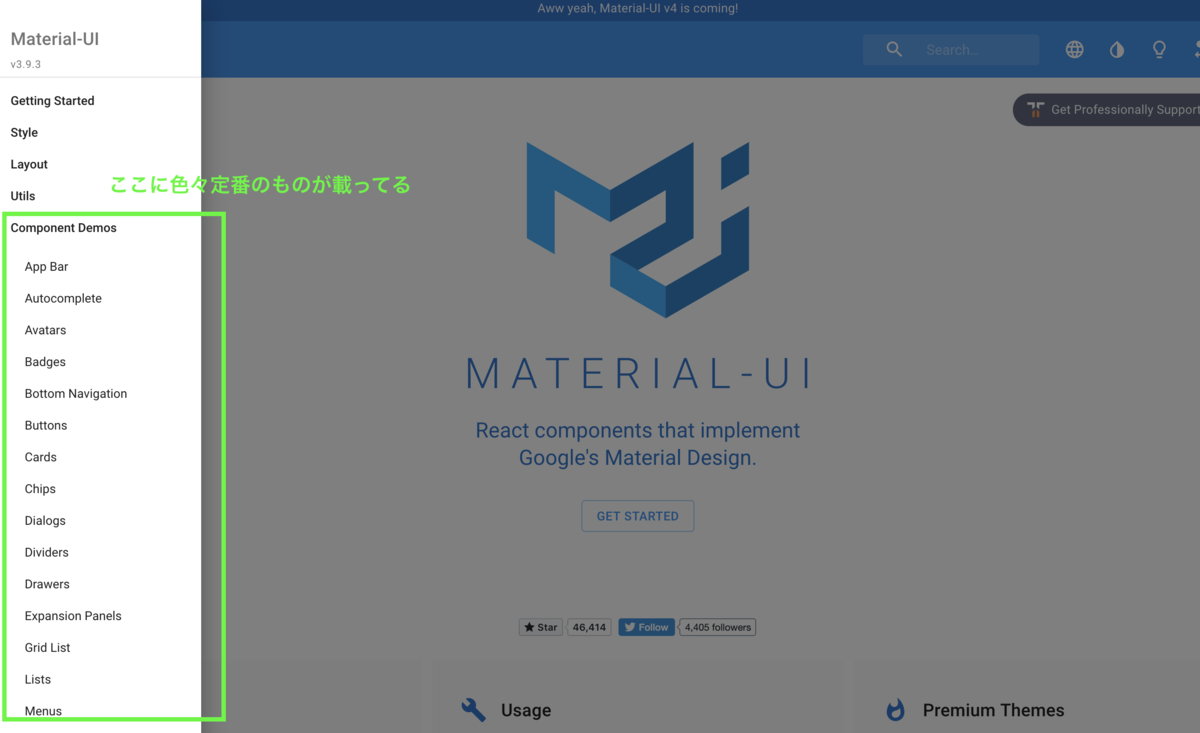Click the Material-UI v4 announcement banner
Screen dimensions: 1200x733
click(x=638, y=9)
